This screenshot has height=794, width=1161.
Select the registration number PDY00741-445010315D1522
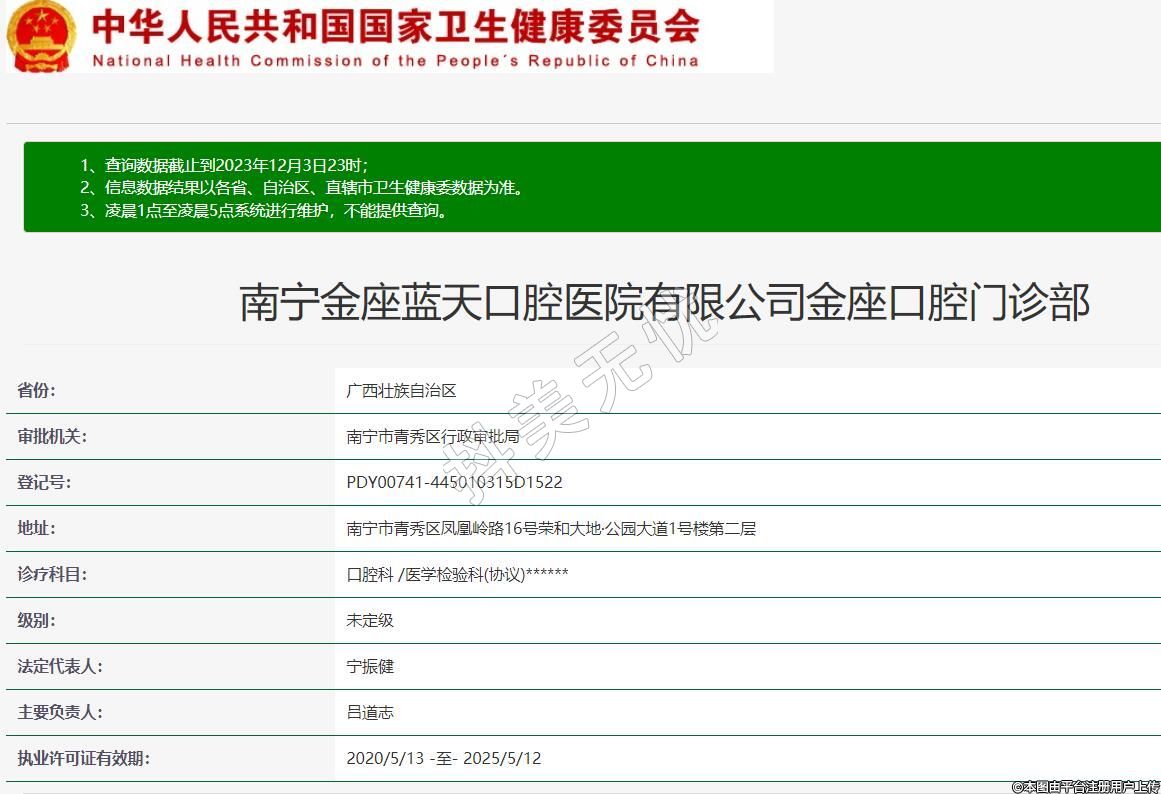coord(454,483)
